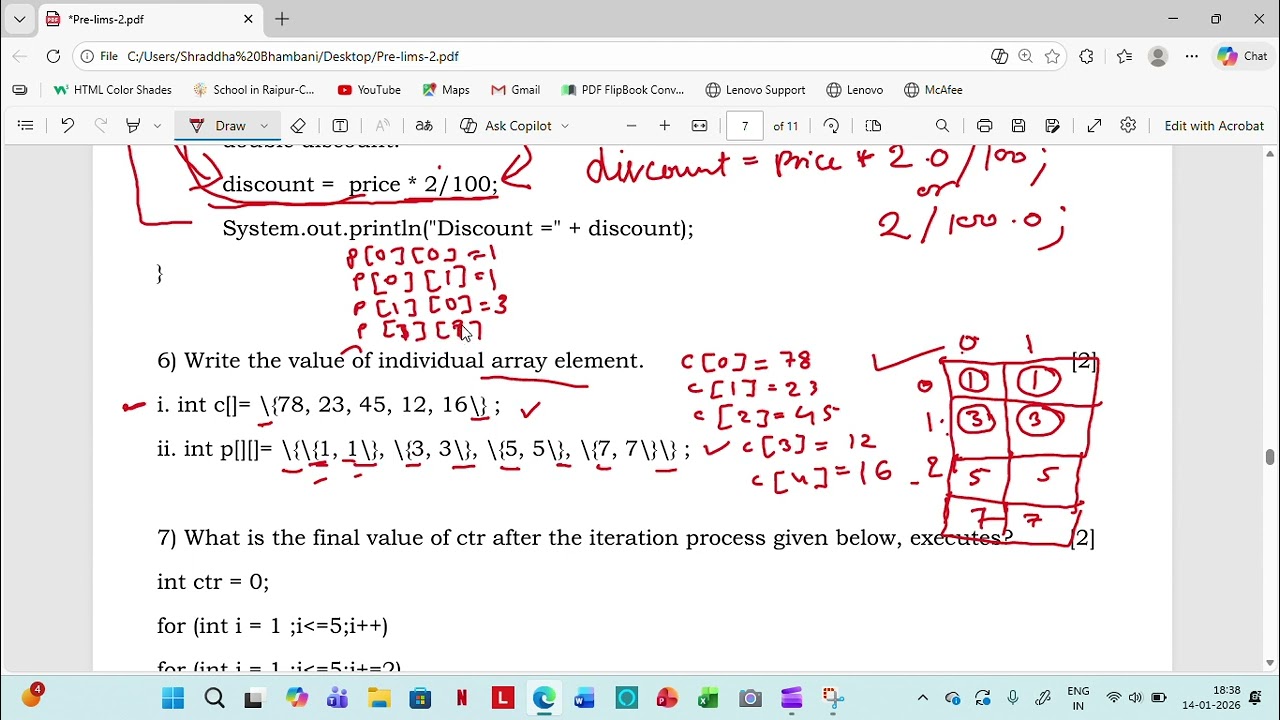The width and height of the screenshot is (1280, 720).
Task: Open McAfee bookmark
Action: pos(934,90)
